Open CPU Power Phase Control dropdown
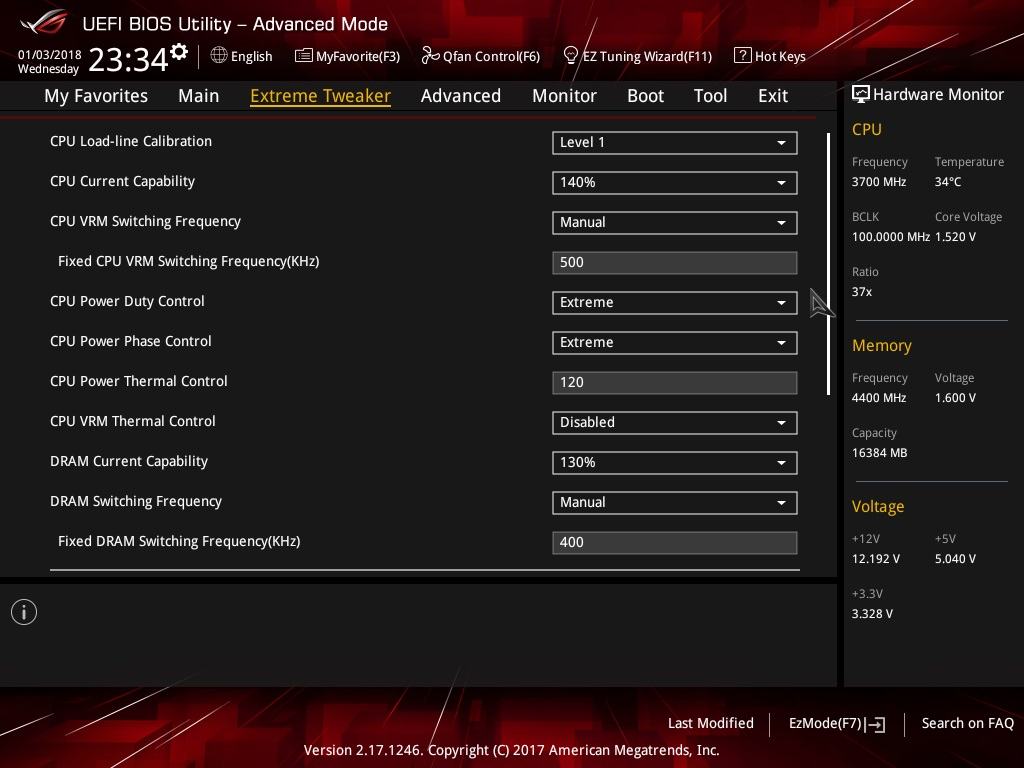Image resolution: width=1024 pixels, height=768 pixels. [675, 342]
